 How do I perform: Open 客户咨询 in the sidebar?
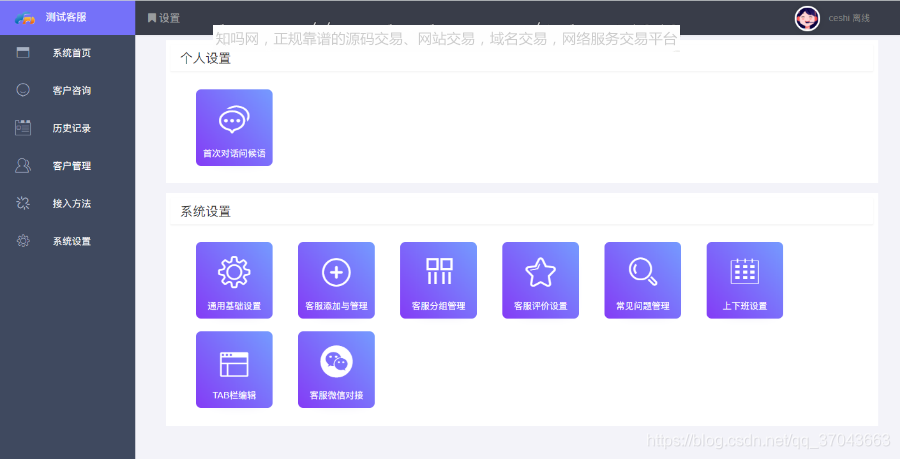[67, 90]
